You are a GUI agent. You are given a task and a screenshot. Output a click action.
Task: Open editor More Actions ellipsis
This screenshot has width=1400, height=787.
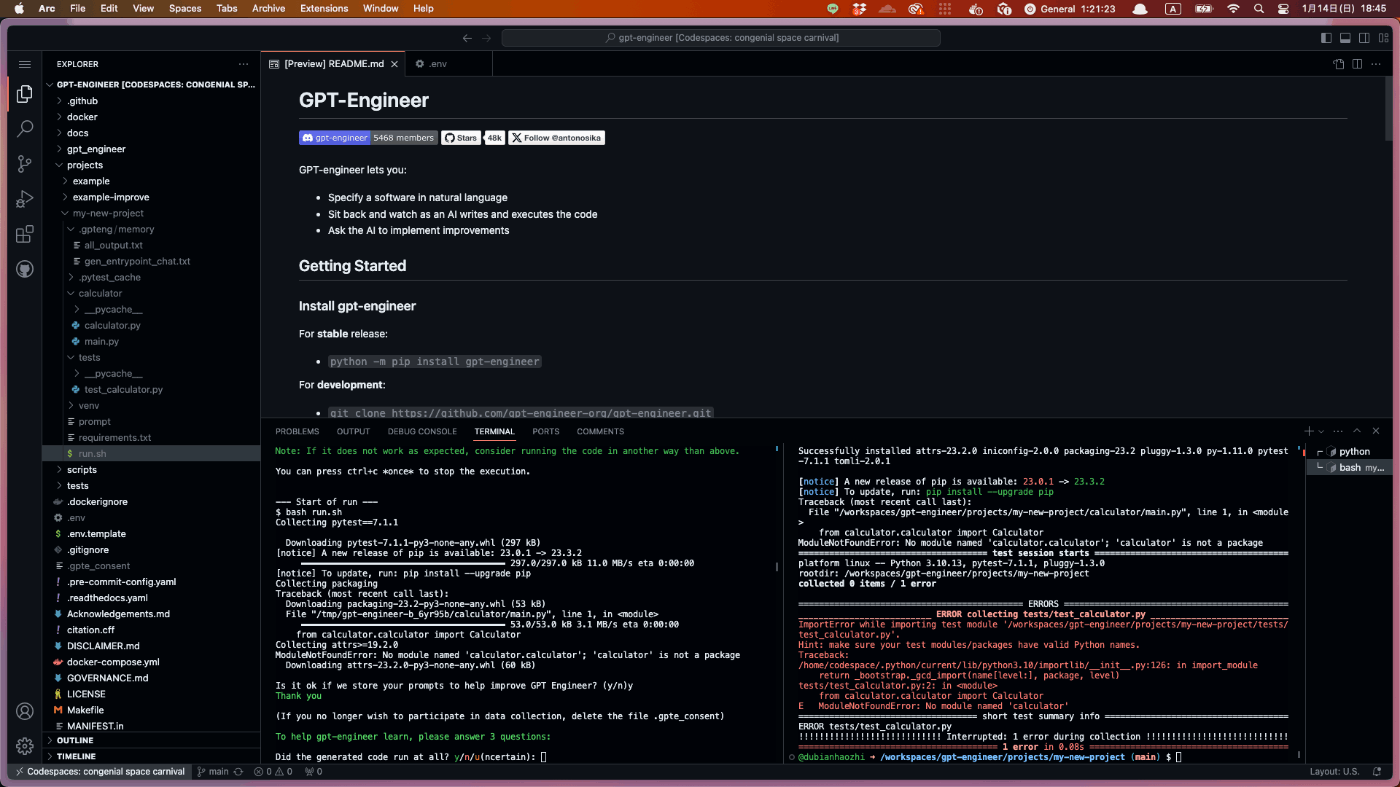(1376, 64)
